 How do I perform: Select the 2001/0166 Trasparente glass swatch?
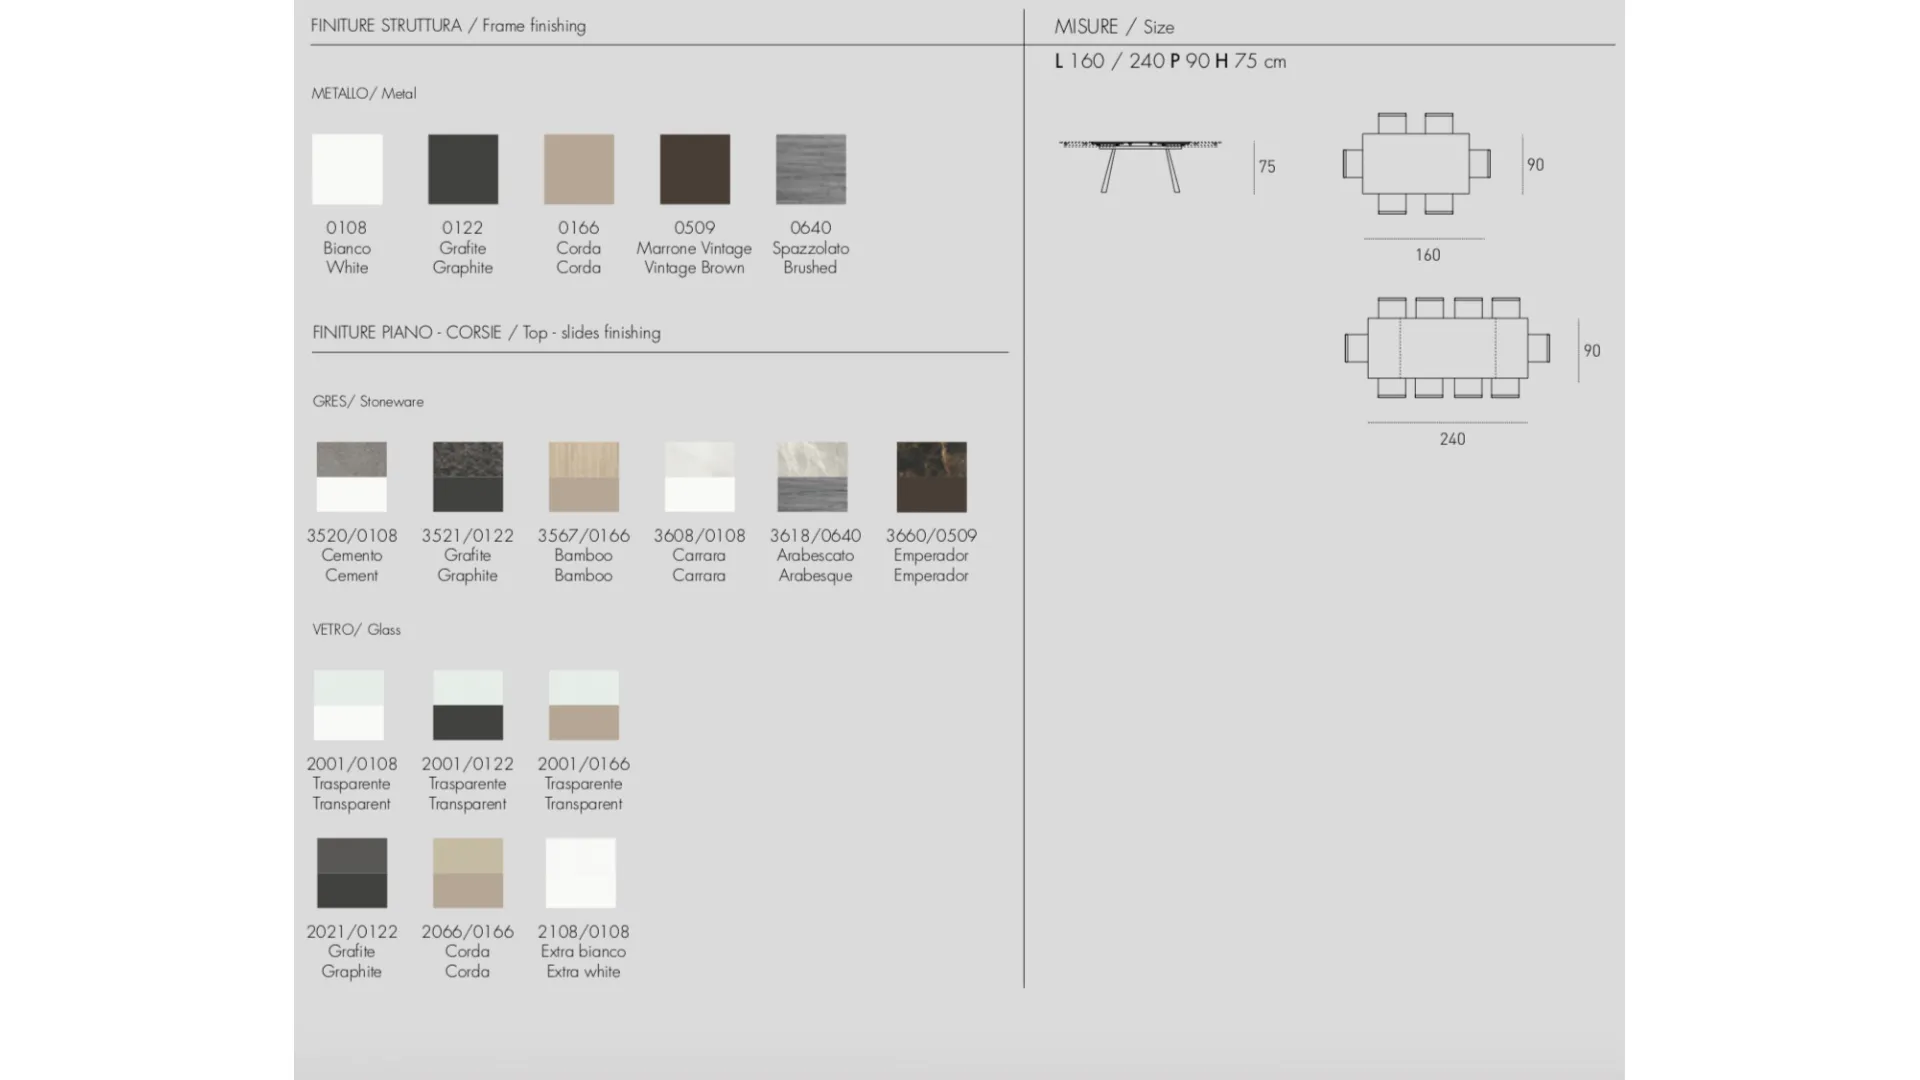[x=584, y=705]
